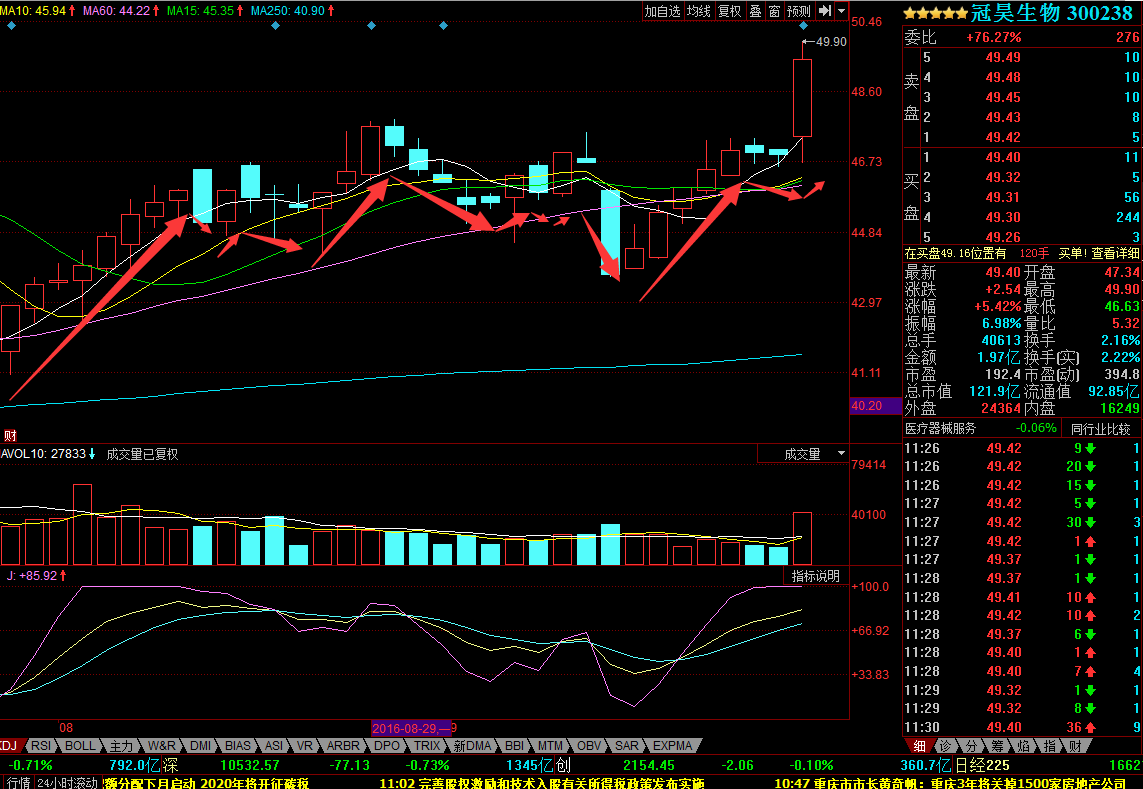Toggle the 均线 moving average lines
This screenshot has width=1143, height=789.
[x=698, y=11]
